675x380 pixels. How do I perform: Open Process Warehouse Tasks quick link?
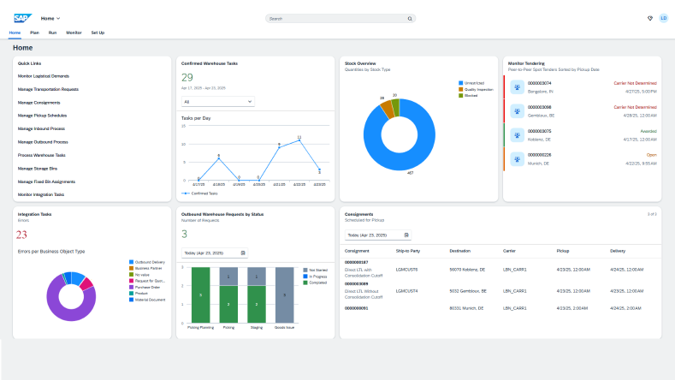point(42,155)
